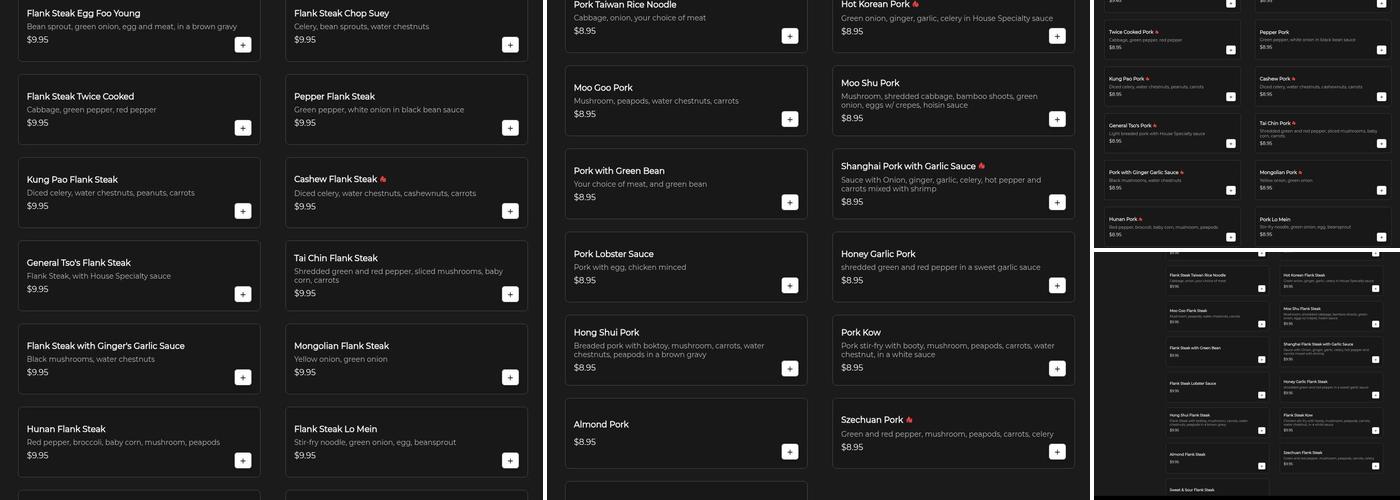Select the 'Pork Lobster Sauce' dish name

pyautogui.click(x=613, y=254)
